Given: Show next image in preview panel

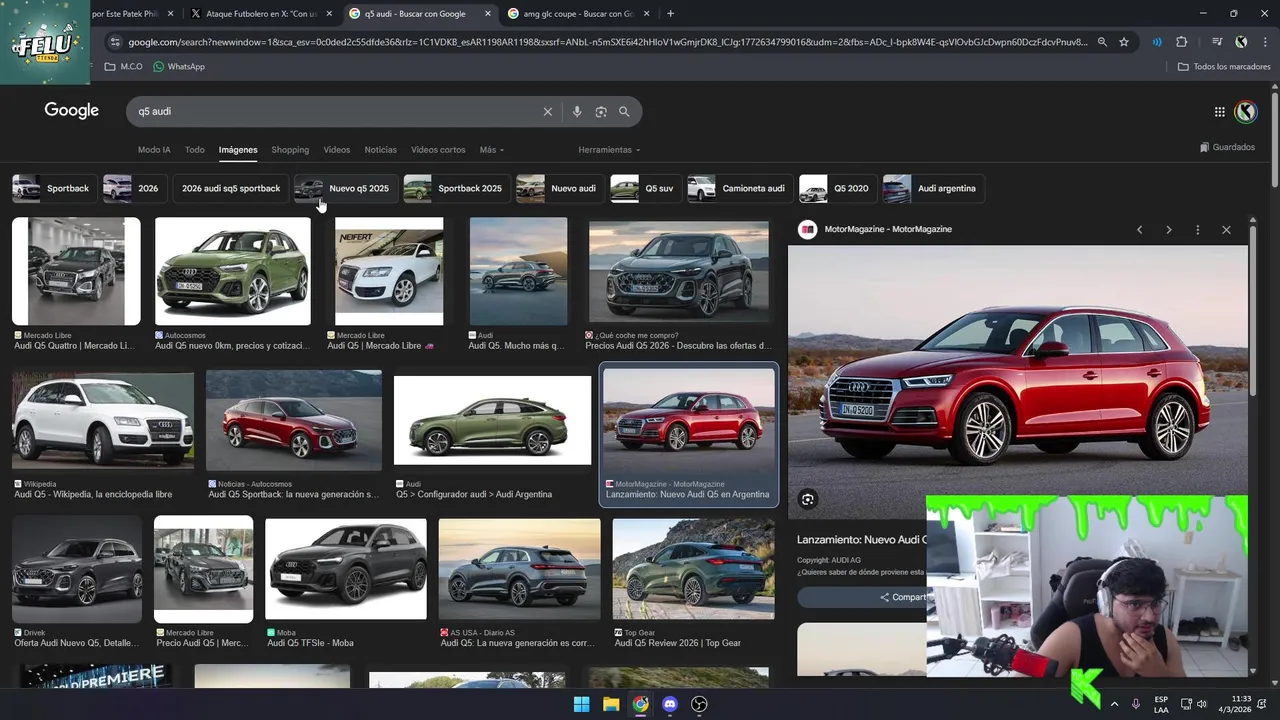Looking at the screenshot, I should 1168,230.
